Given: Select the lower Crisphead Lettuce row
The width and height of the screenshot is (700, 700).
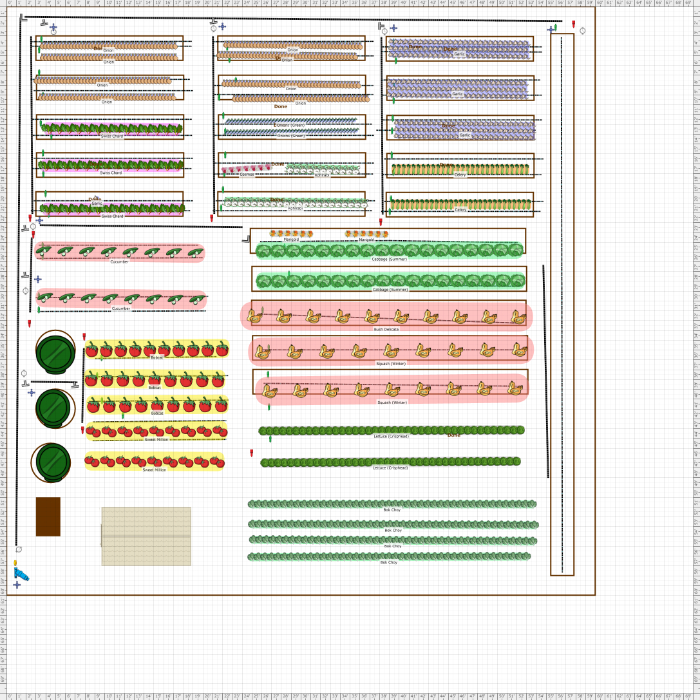Looking at the screenshot, I should click(391, 462).
